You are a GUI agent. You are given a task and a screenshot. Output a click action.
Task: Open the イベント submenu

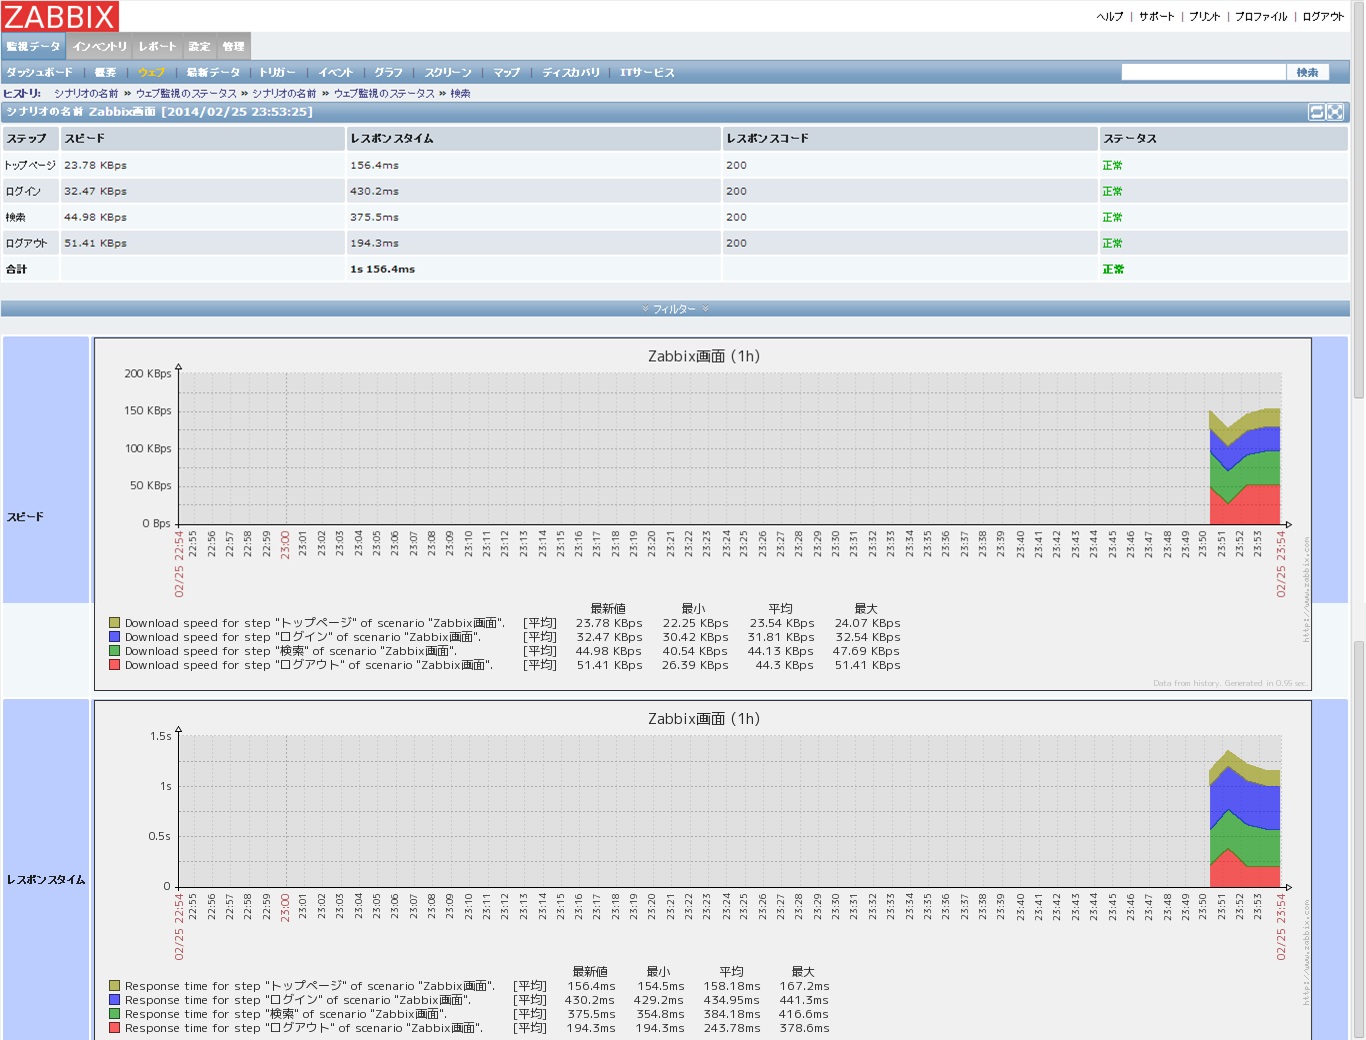336,72
